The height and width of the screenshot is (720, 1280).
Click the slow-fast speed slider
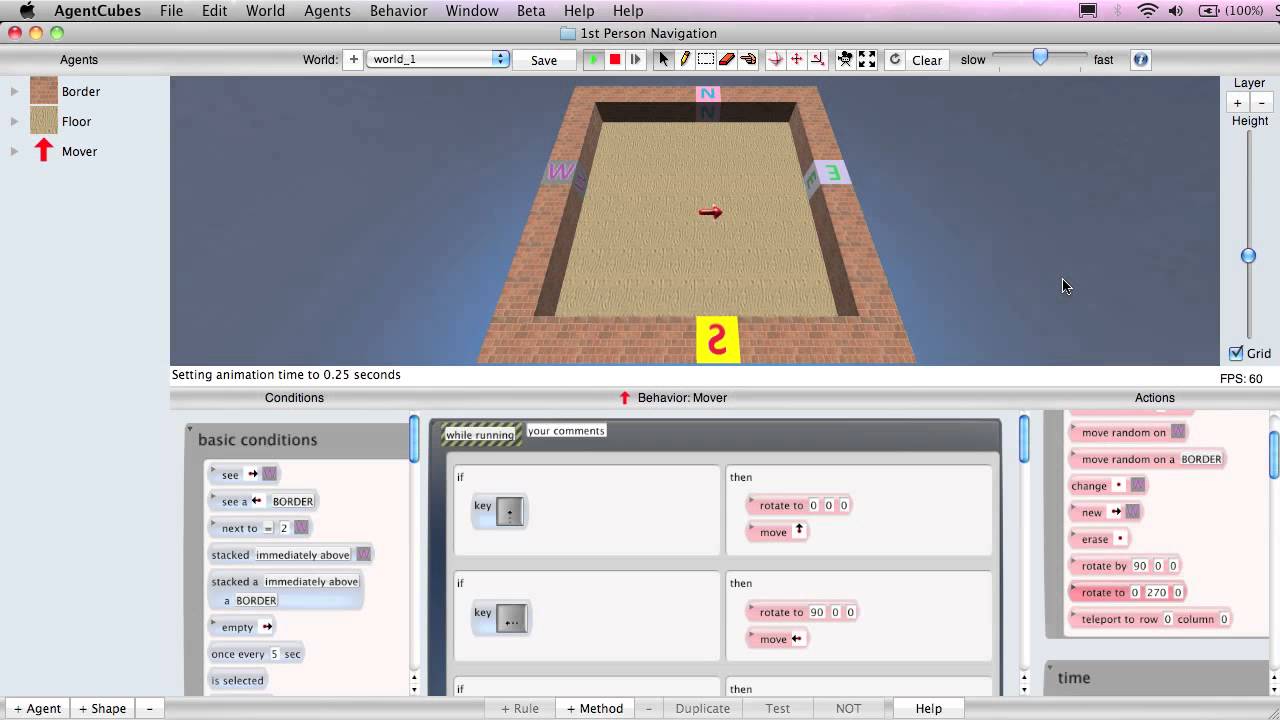tap(1040, 58)
